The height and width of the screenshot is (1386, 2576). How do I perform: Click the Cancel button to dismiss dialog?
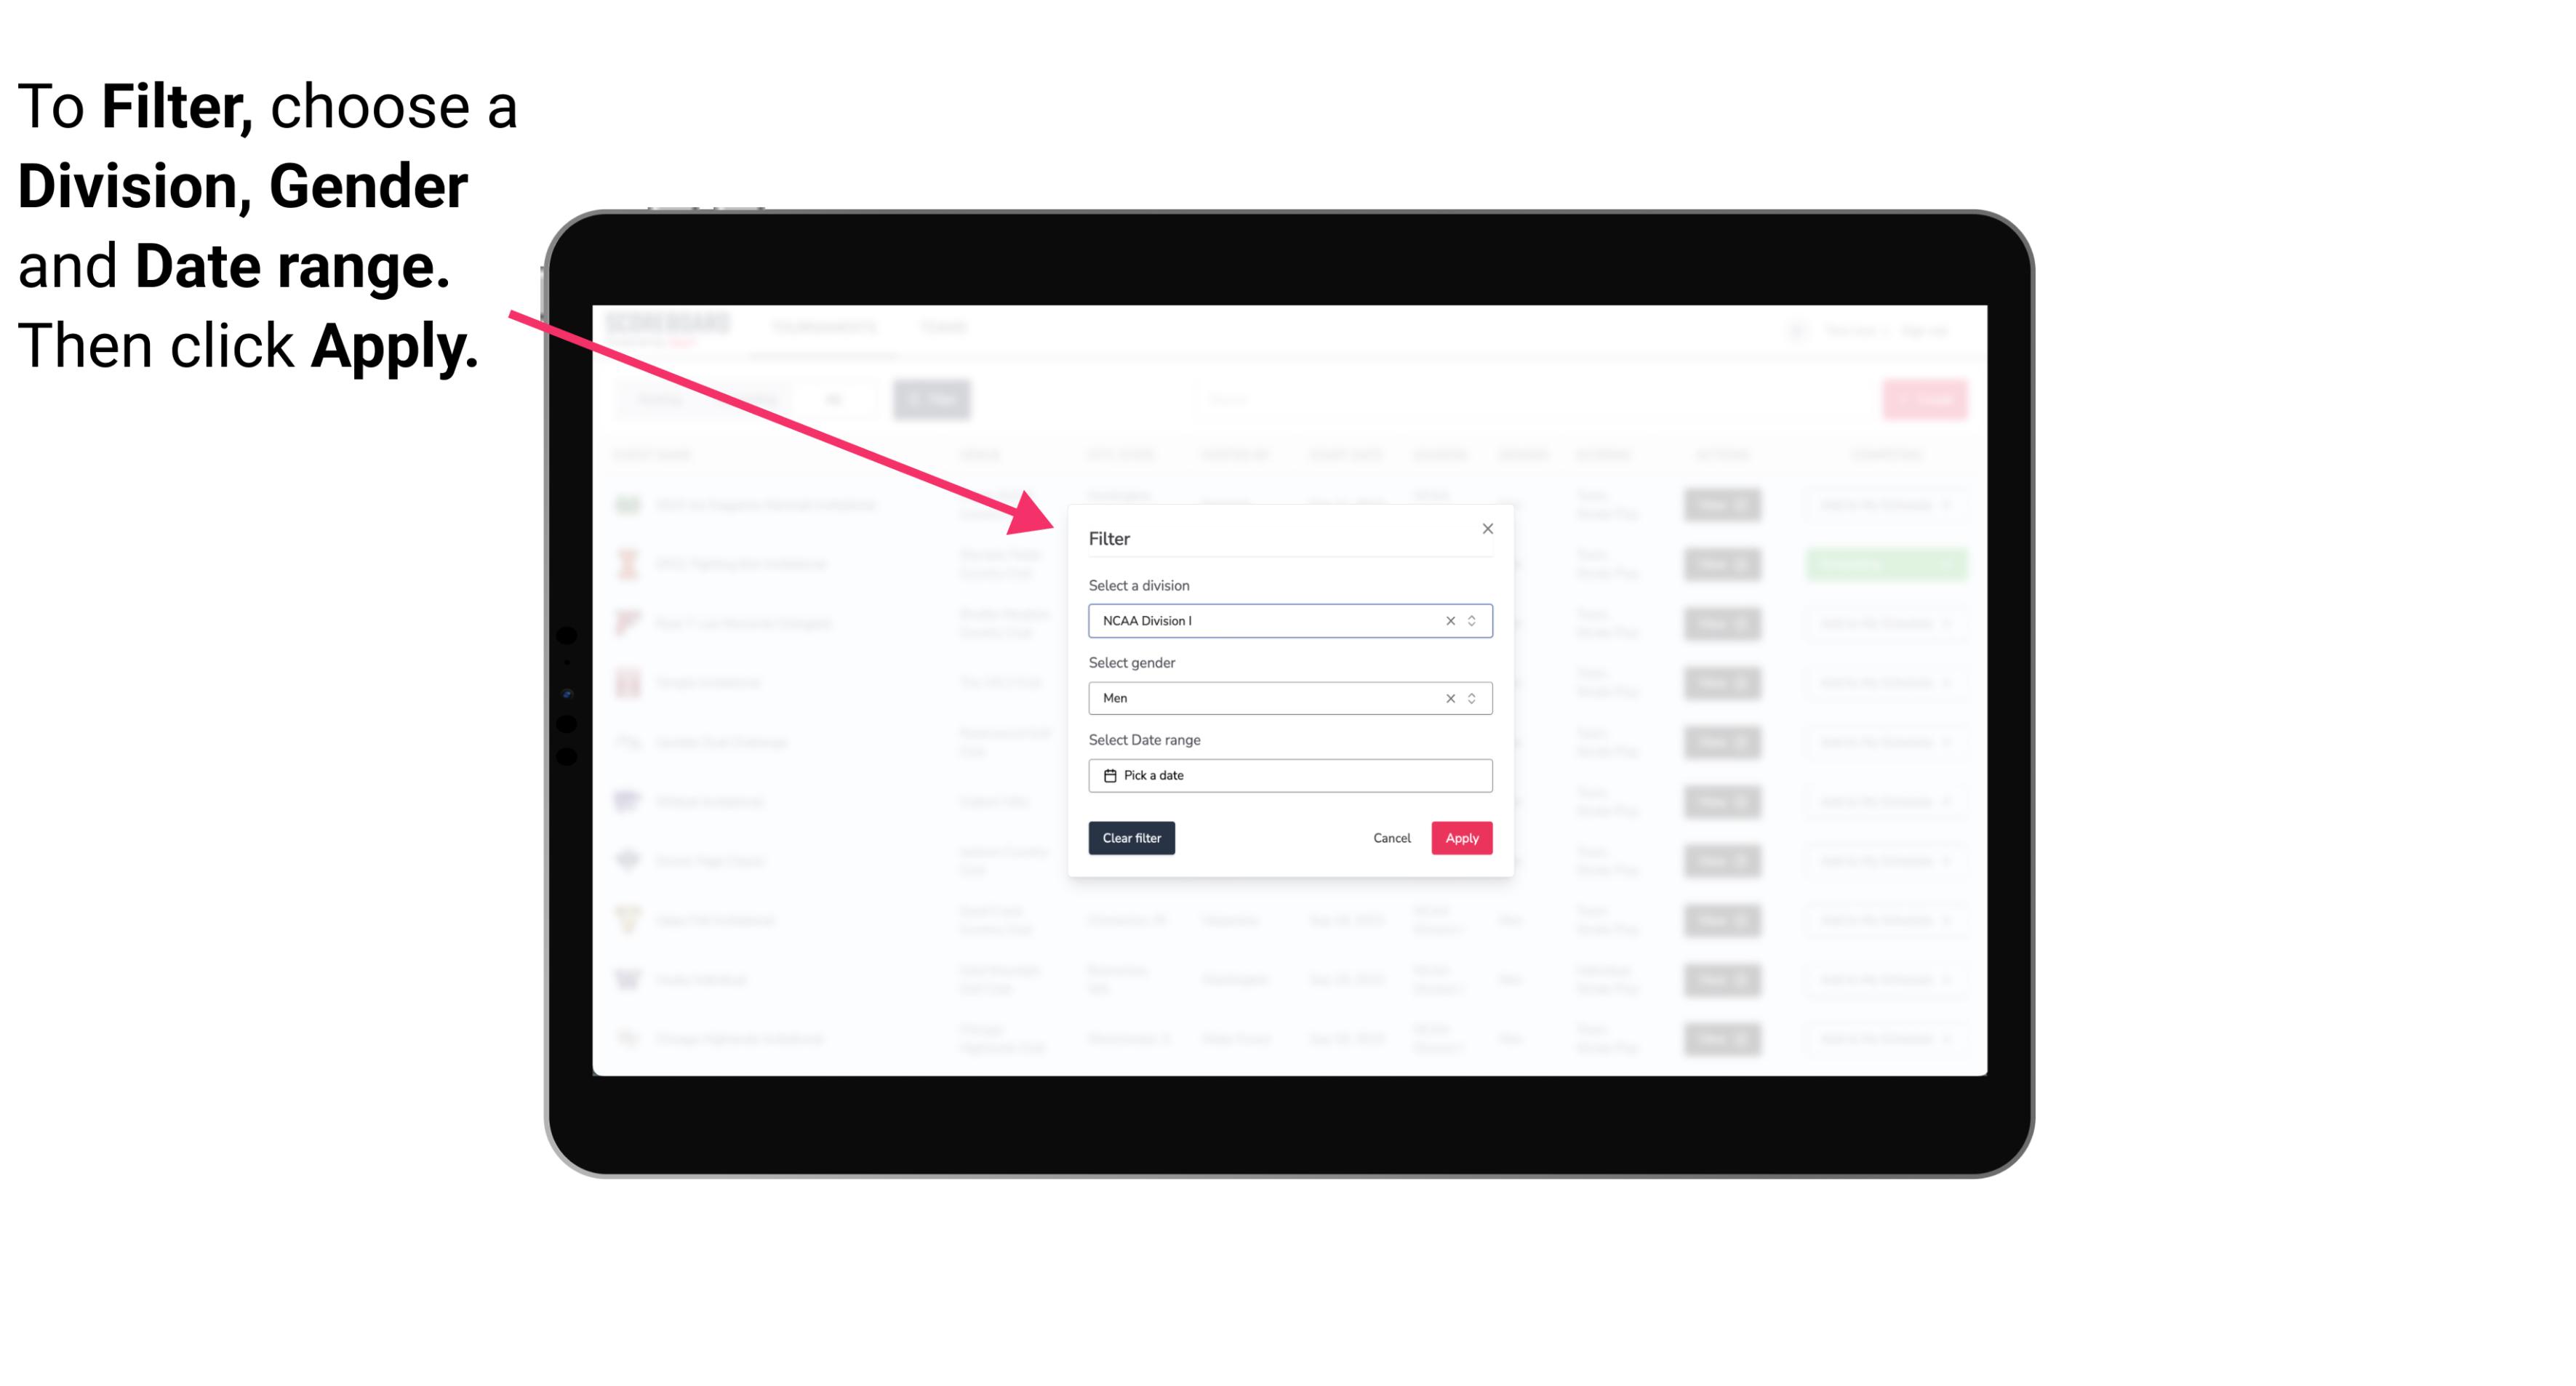[x=1393, y=838]
